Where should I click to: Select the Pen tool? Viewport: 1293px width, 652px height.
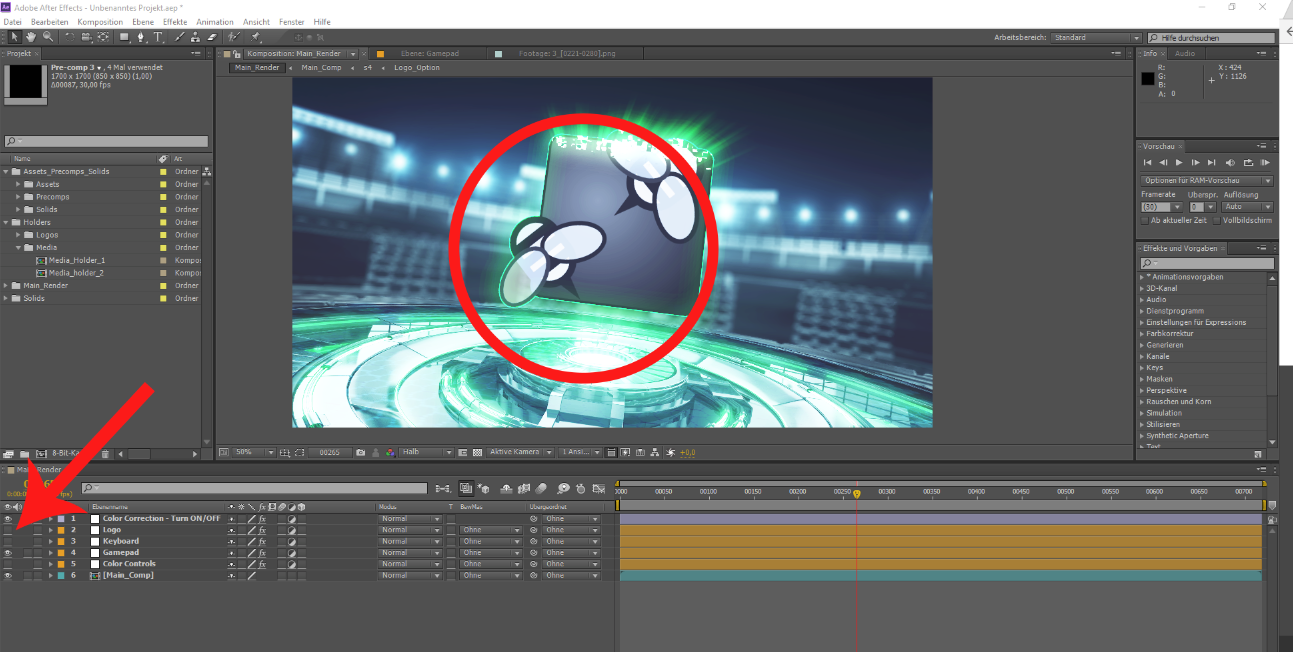click(x=141, y=37)
